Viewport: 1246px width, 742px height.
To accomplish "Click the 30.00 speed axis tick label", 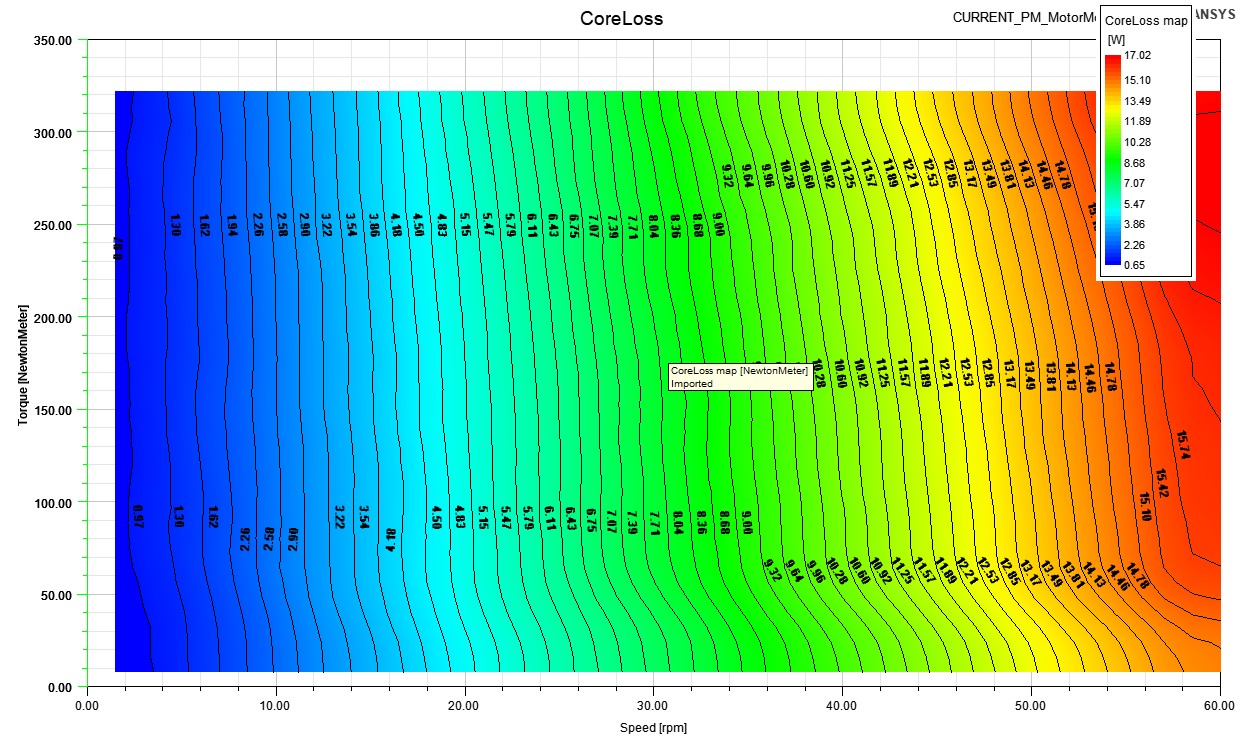I will (x=653, y=705).
